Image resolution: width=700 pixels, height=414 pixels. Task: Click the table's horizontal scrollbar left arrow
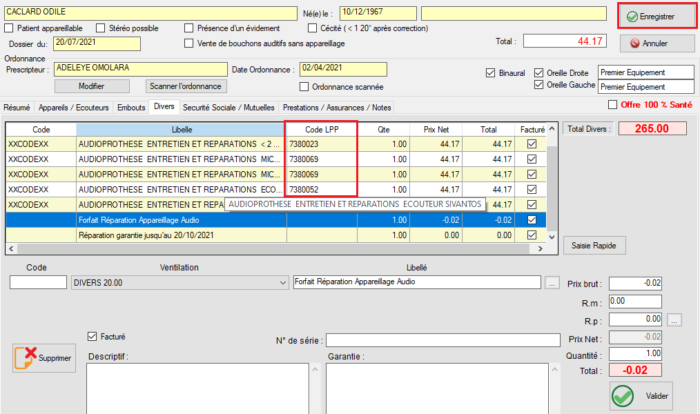coord(11,249)
